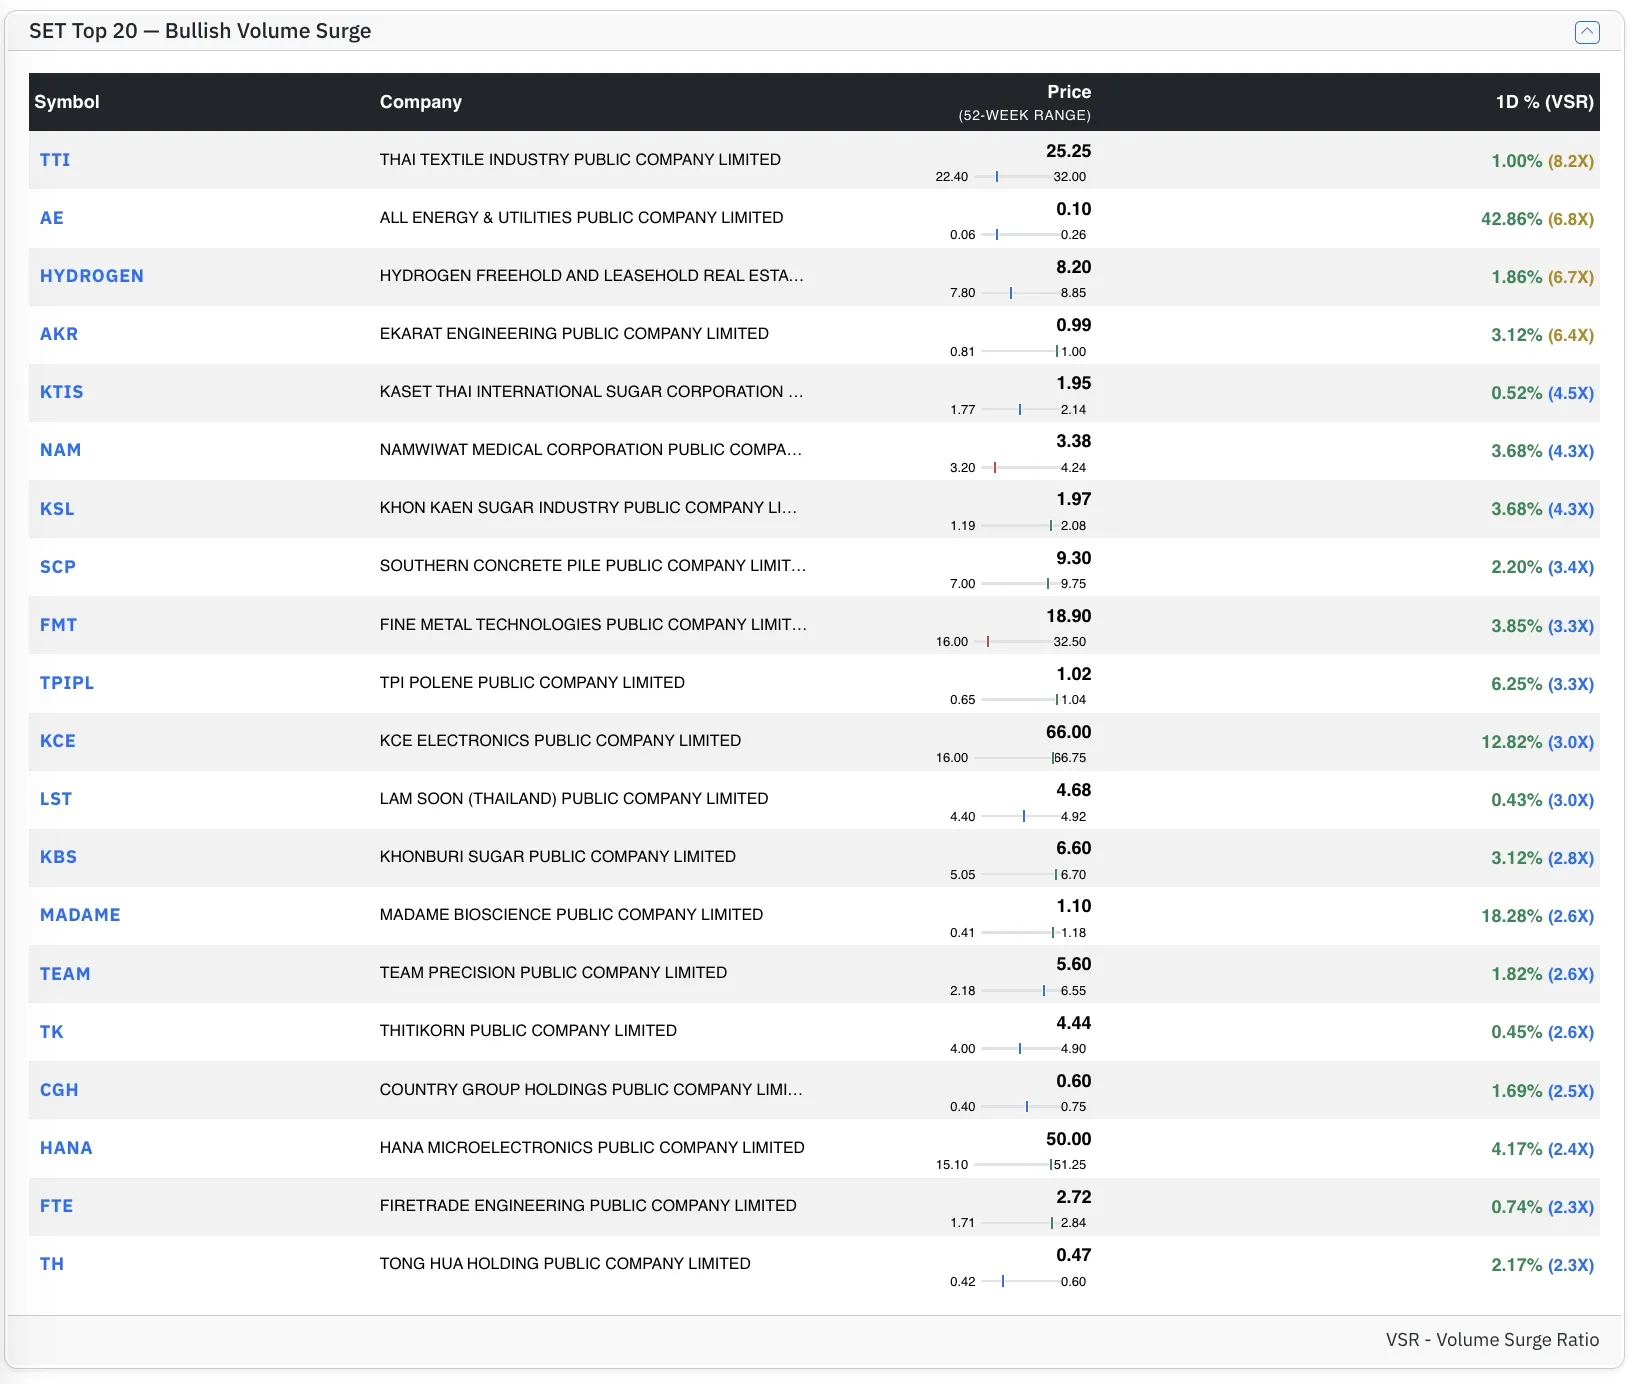Select Khonburi Sugar company name

pyautogui.click(x=557, y=857)
